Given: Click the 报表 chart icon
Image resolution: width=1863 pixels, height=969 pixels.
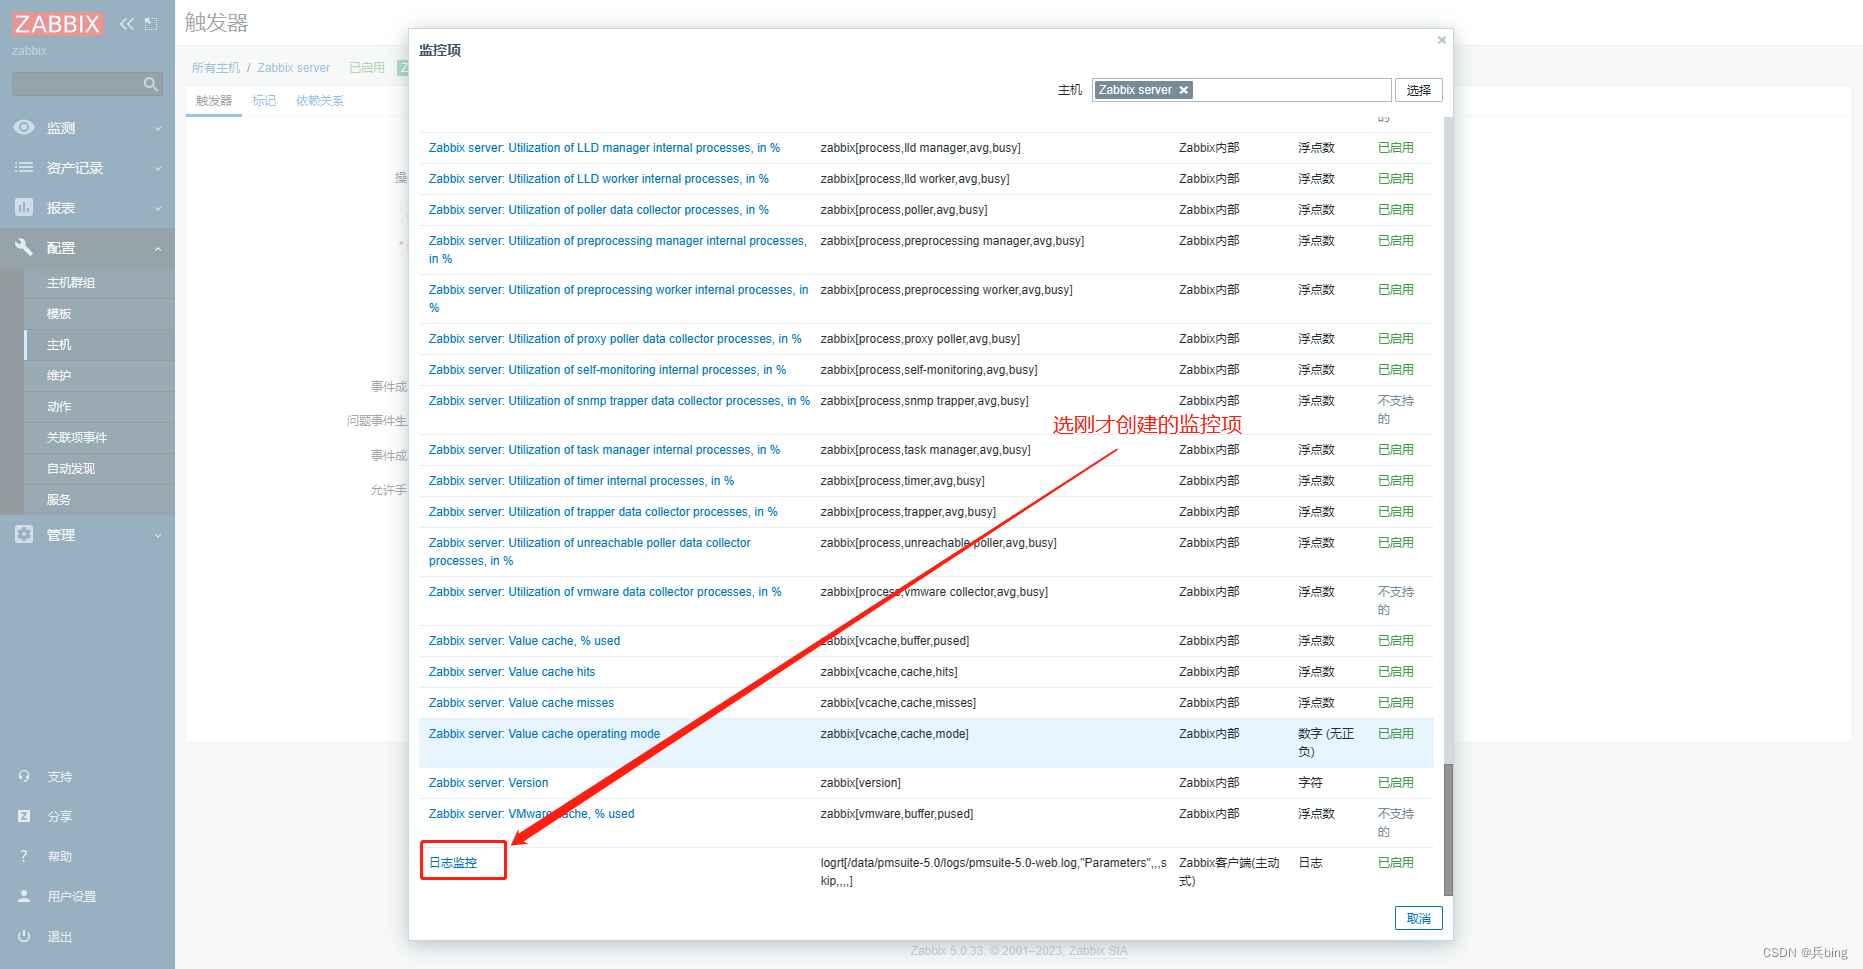Looking at the screenshot, I should pyautogui.click(x=24, y=207).
